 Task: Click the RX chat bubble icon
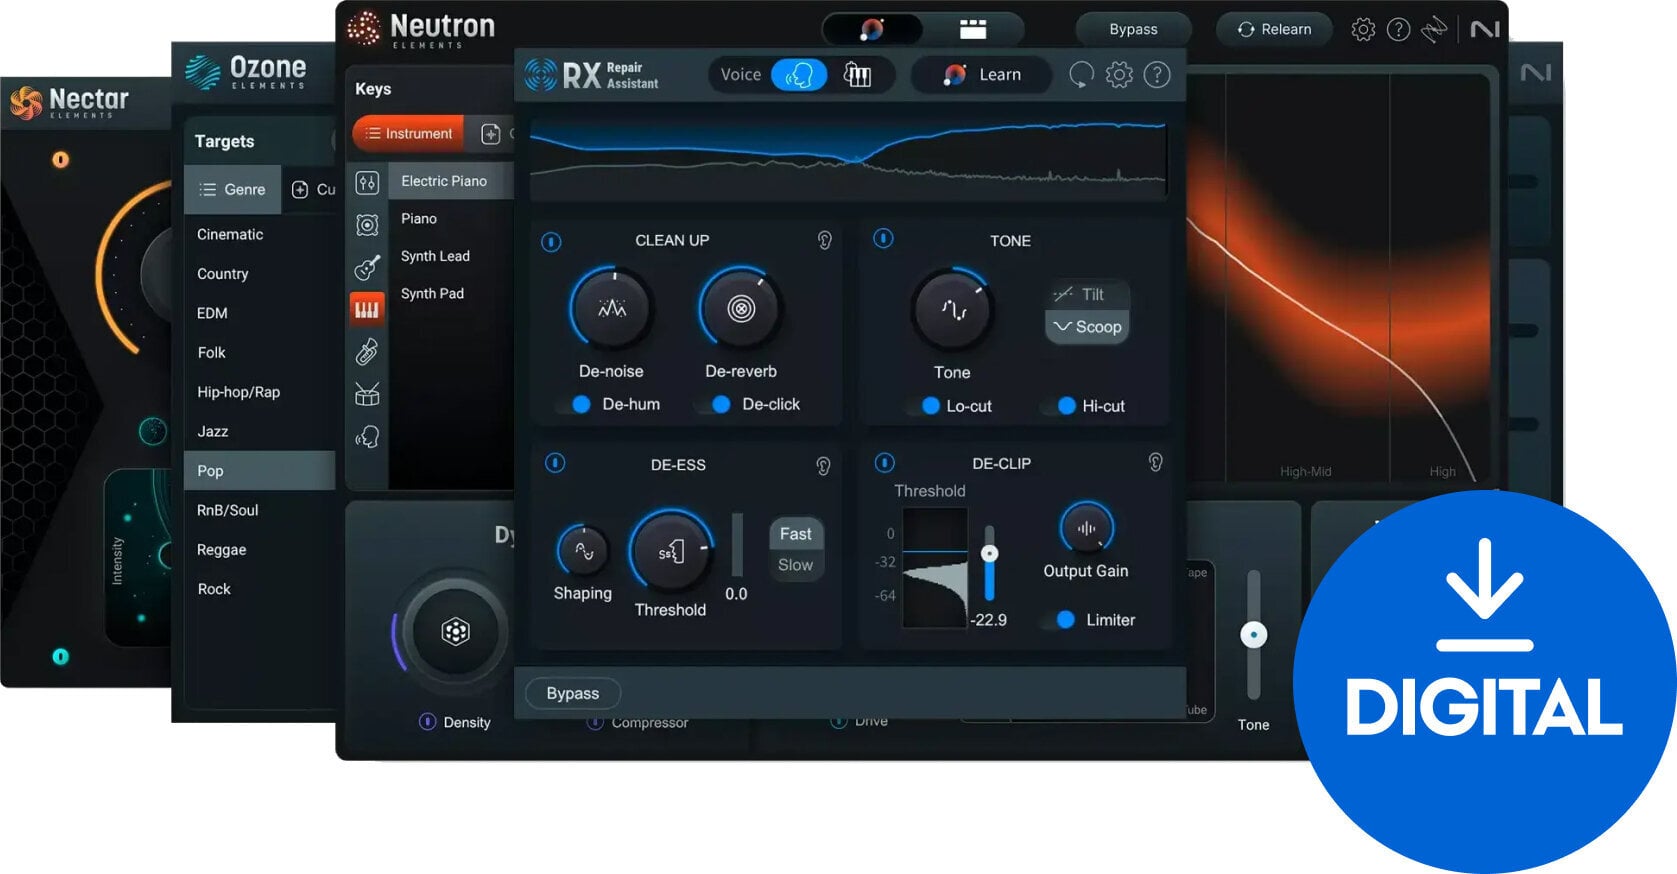tap(1081, 75)
